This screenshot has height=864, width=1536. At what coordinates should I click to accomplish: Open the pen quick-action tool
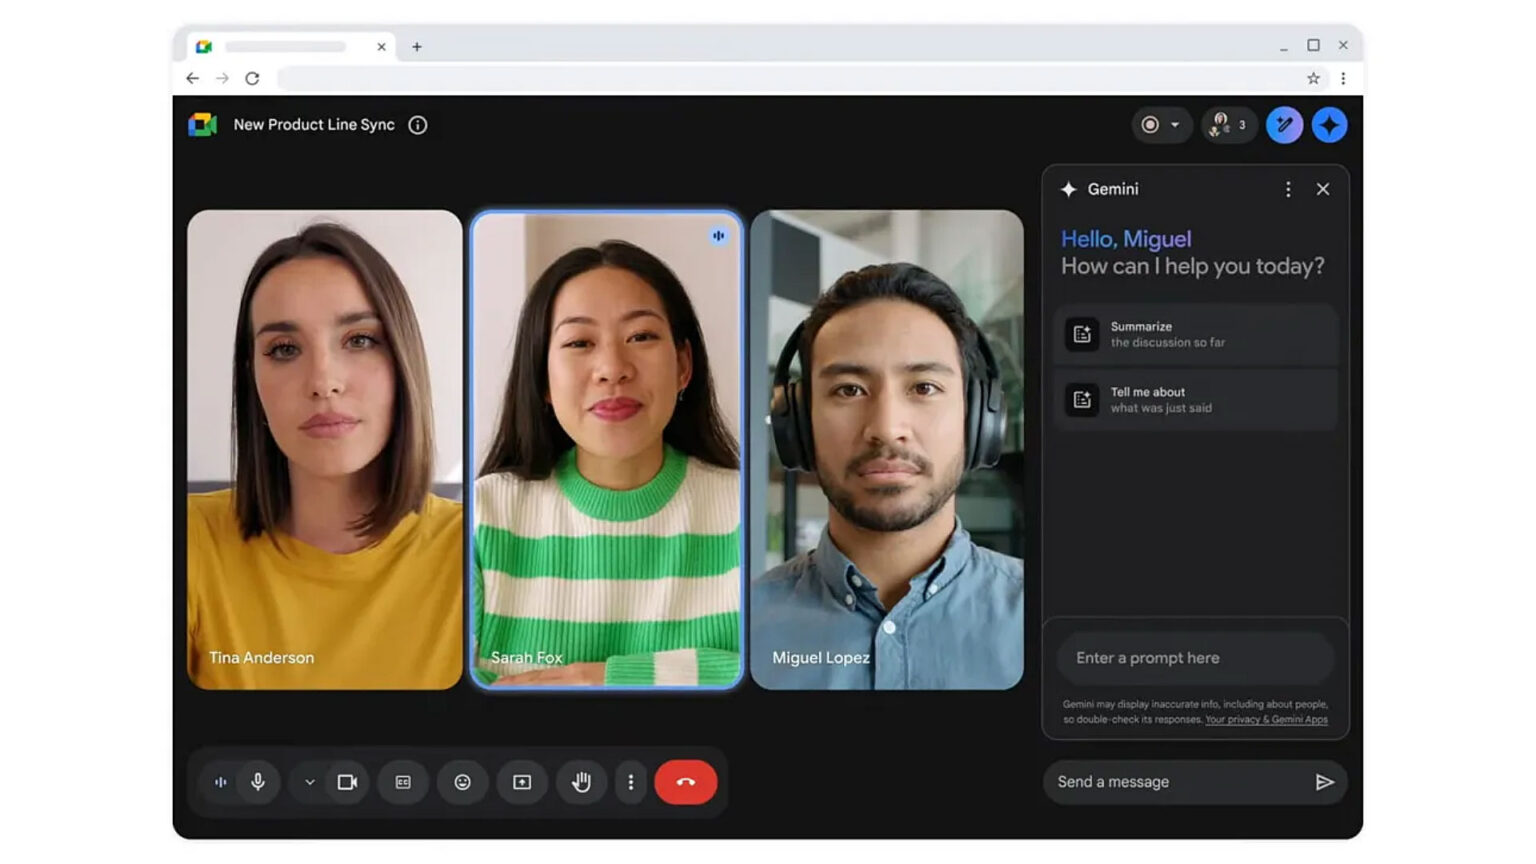tap(1284, 124)
